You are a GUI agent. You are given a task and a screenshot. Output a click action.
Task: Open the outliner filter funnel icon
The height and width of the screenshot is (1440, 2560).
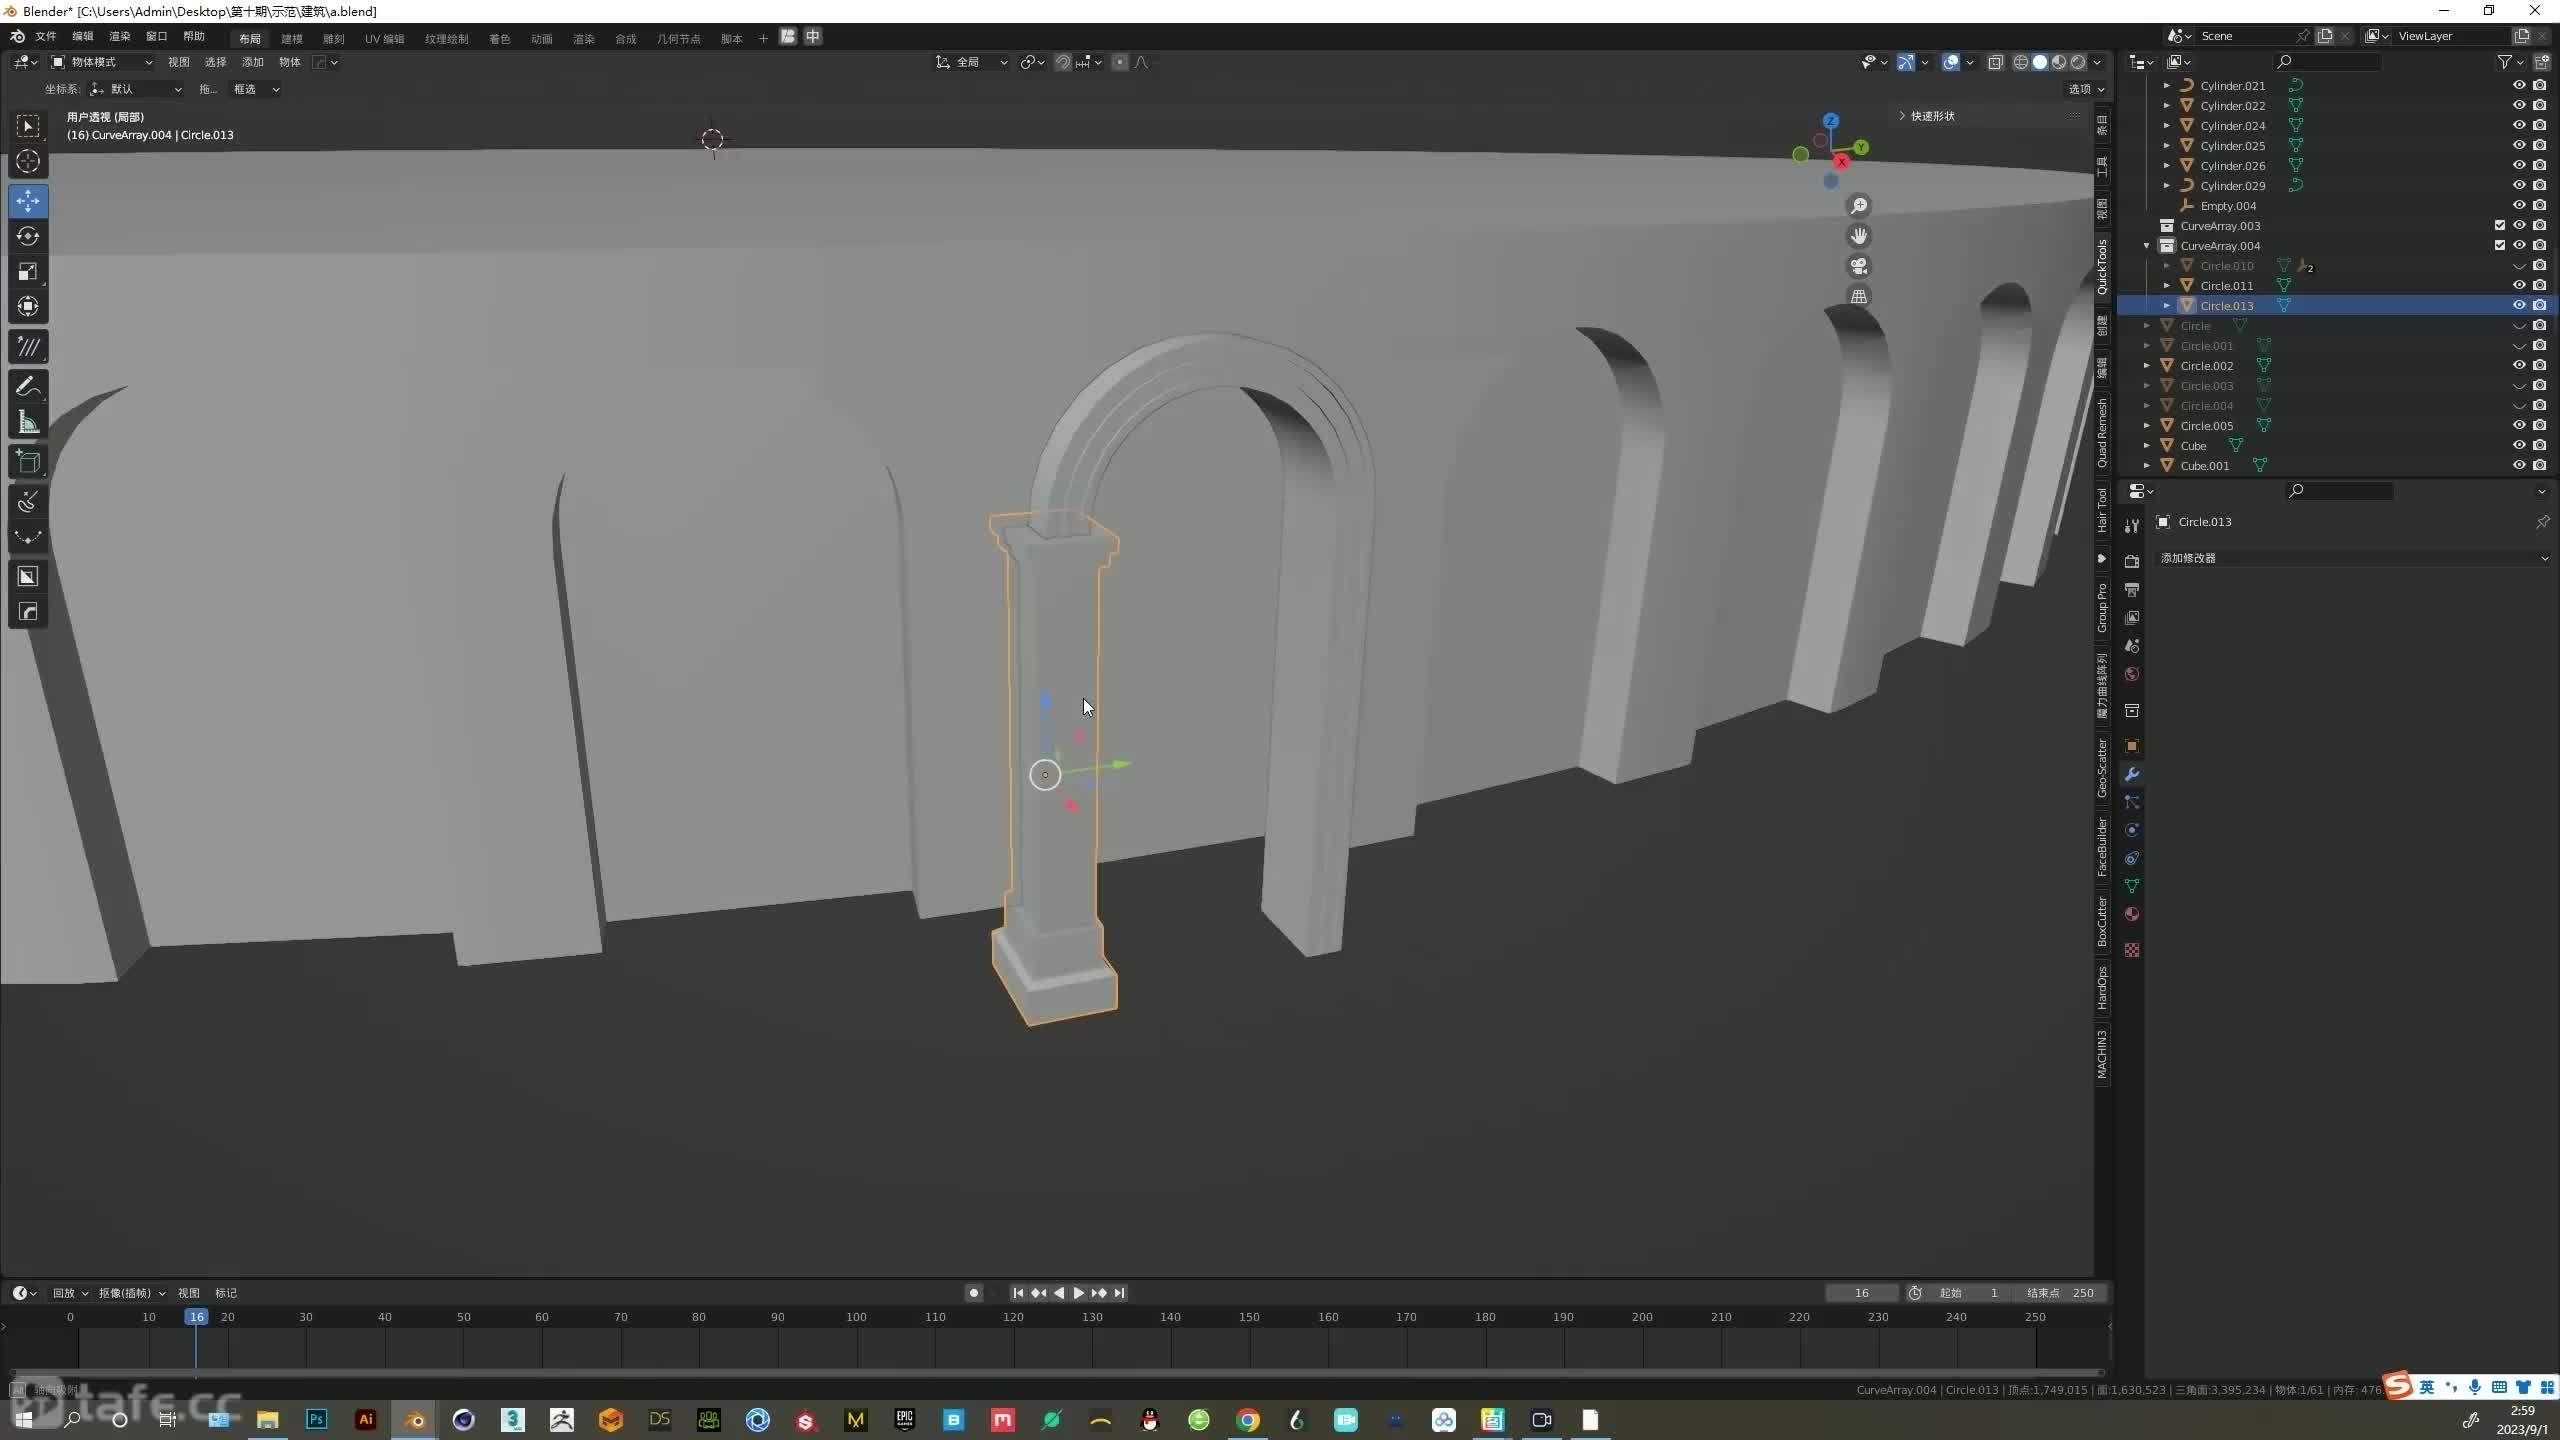pyautogui.click(x=2505, y=62)
